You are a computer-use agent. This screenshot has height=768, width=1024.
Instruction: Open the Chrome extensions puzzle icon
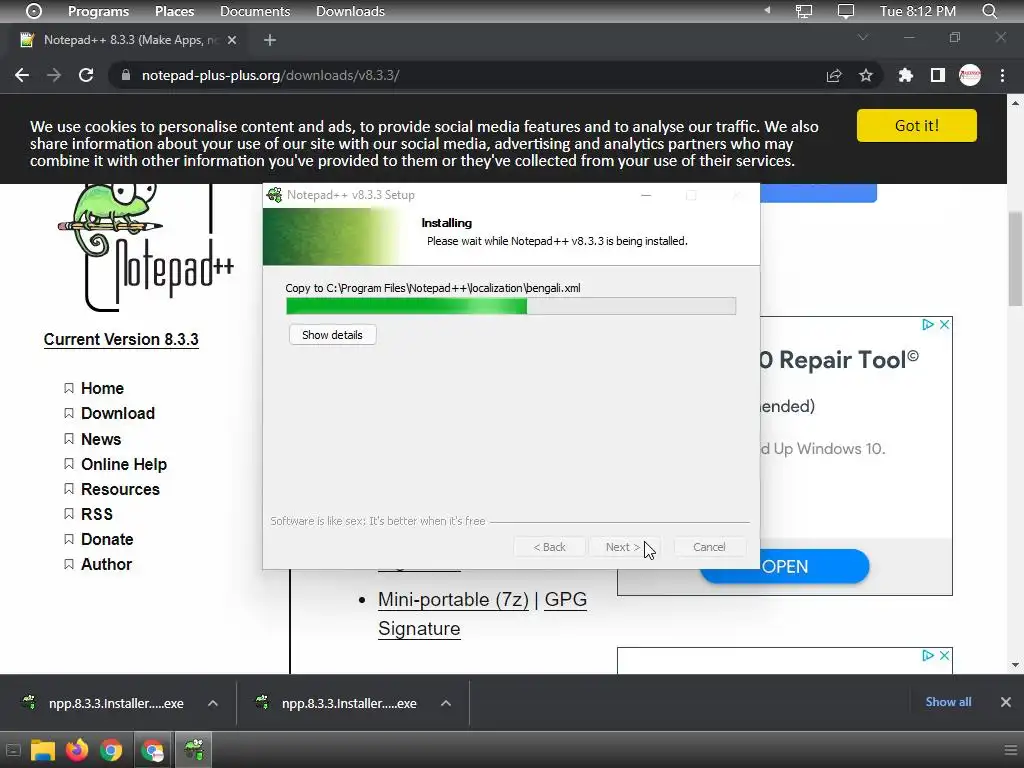pos(905,75)
